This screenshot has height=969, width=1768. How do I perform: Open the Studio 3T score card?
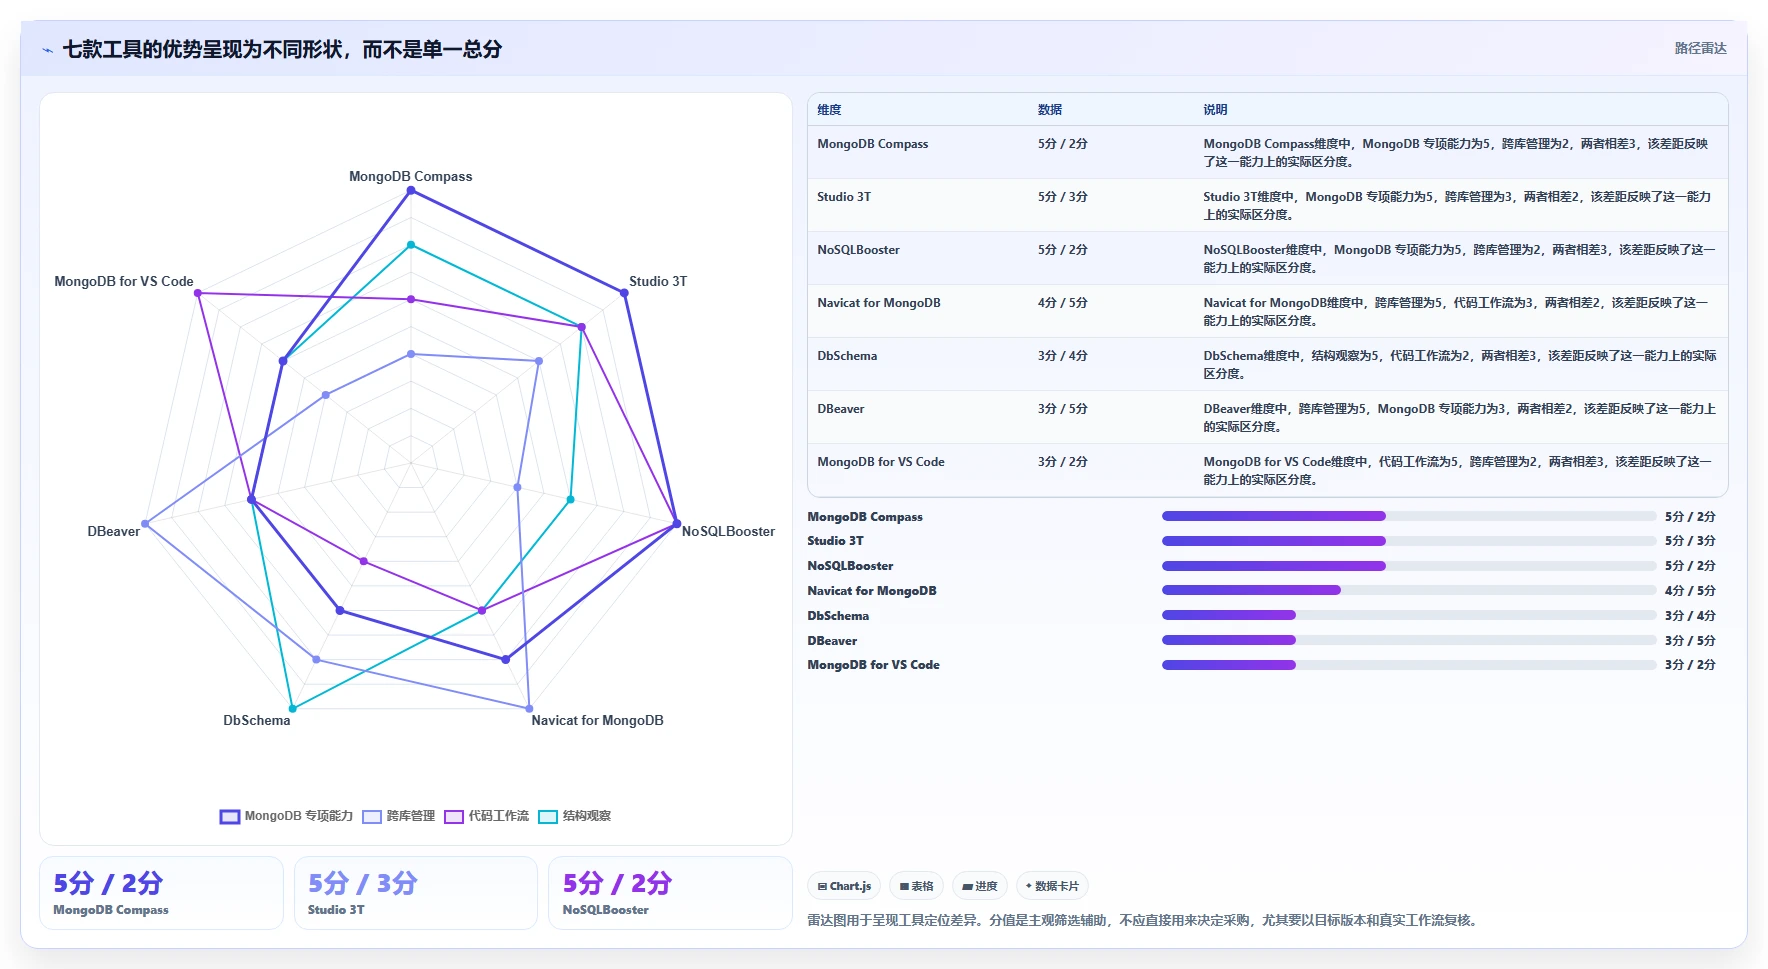(x=415, y=893)
